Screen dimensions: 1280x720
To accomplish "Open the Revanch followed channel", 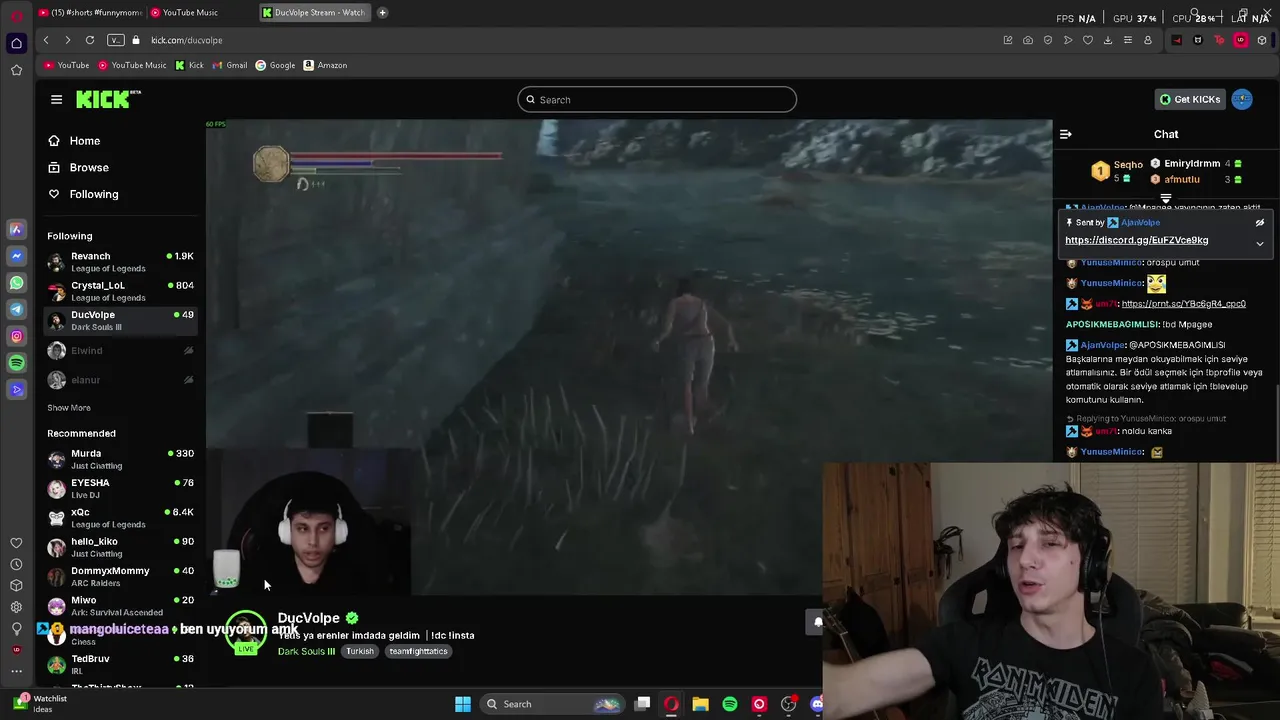I will [120, 262].
